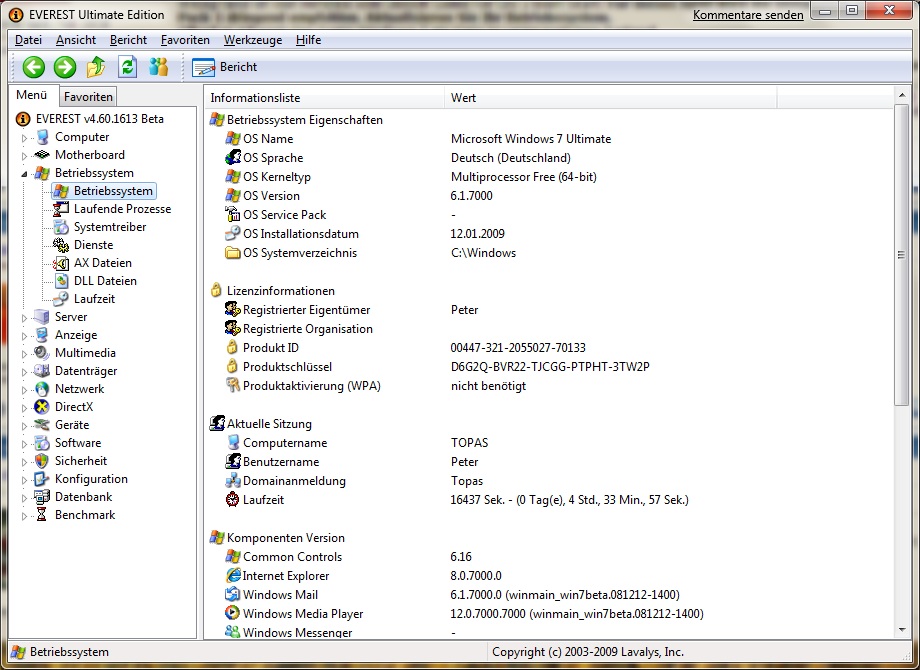This screenshot has height=670, width=920.
Task: Click the Kommentare senden link
Action: click(x=748, y=15)
